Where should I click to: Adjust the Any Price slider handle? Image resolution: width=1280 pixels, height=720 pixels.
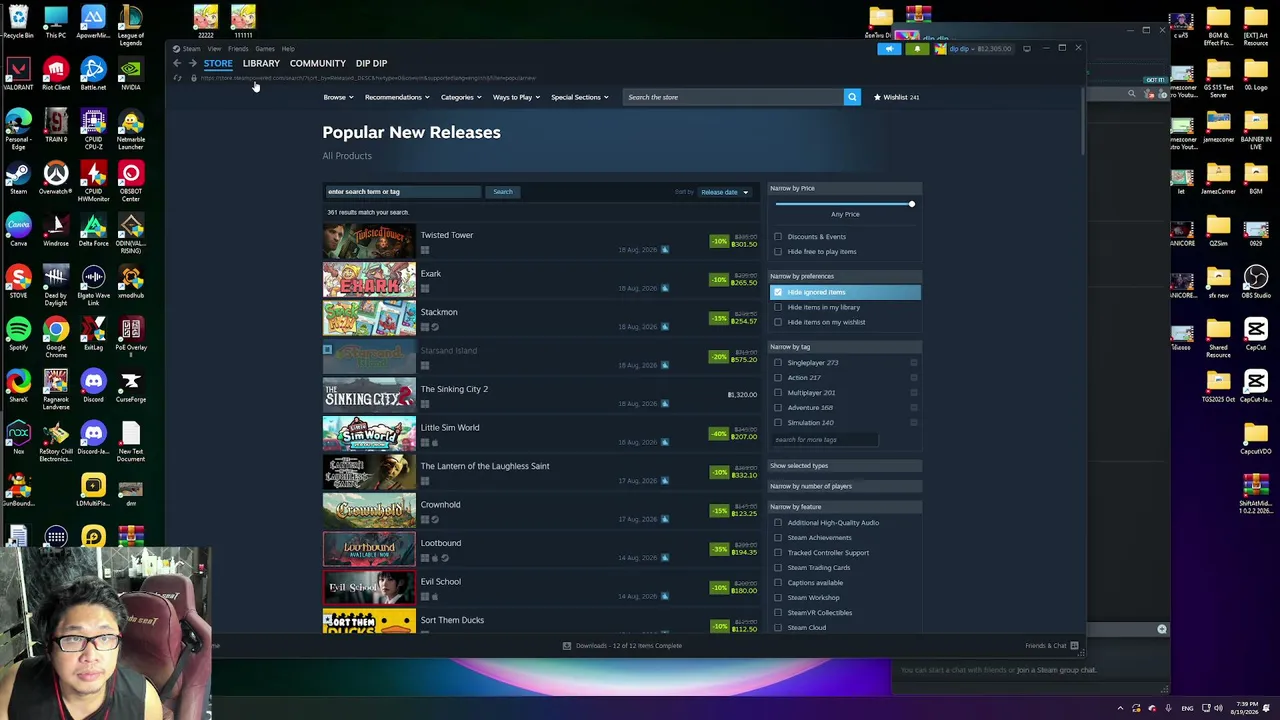911,204
